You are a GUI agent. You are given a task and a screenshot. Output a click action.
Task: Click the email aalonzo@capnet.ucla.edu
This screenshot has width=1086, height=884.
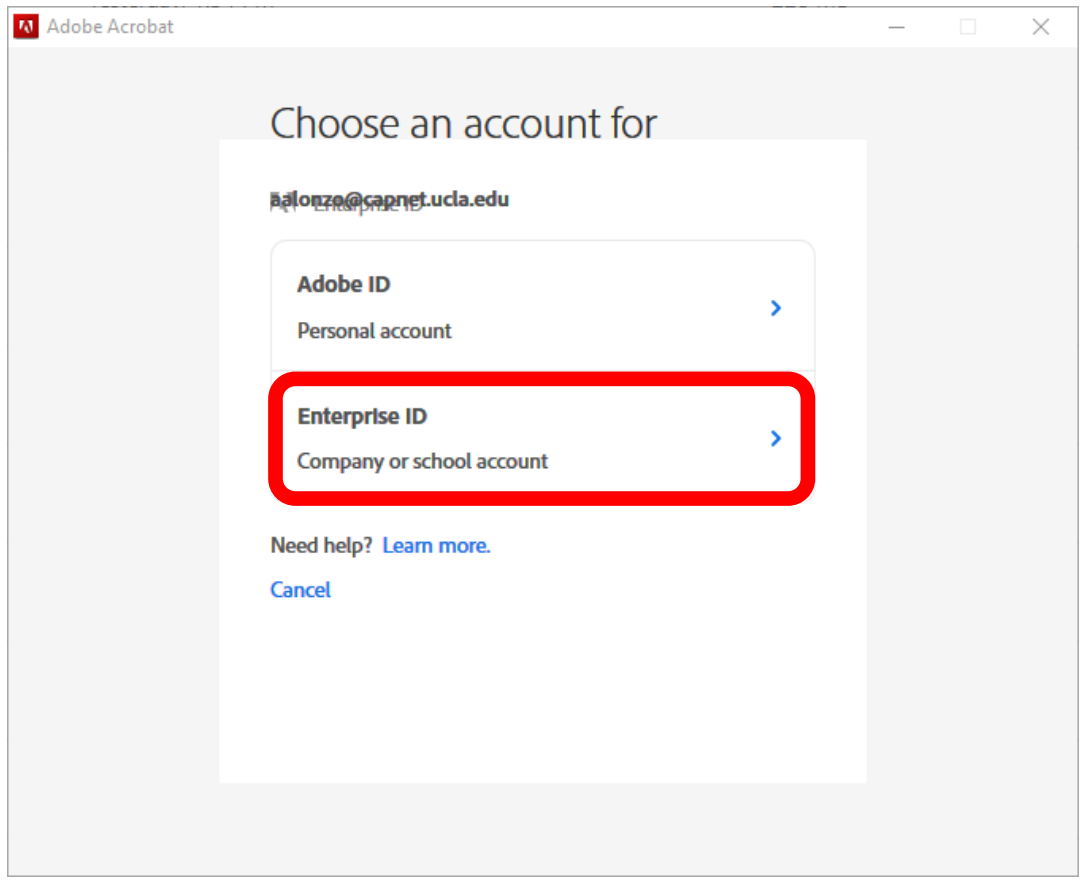389,199
